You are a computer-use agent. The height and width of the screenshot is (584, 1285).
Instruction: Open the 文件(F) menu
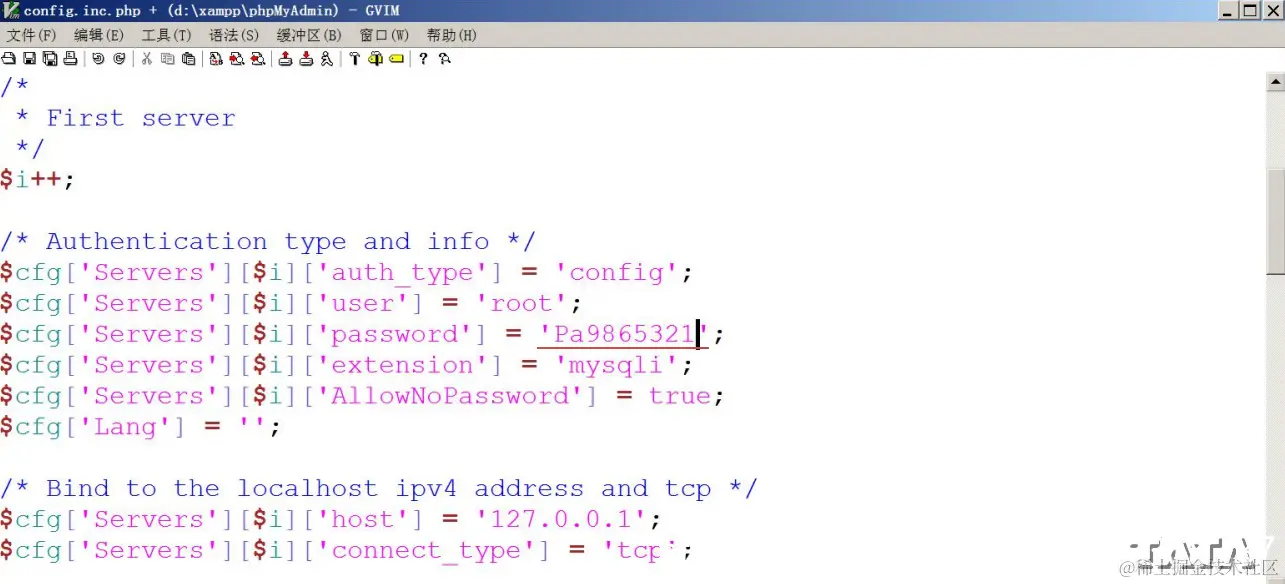coord(31,35)
